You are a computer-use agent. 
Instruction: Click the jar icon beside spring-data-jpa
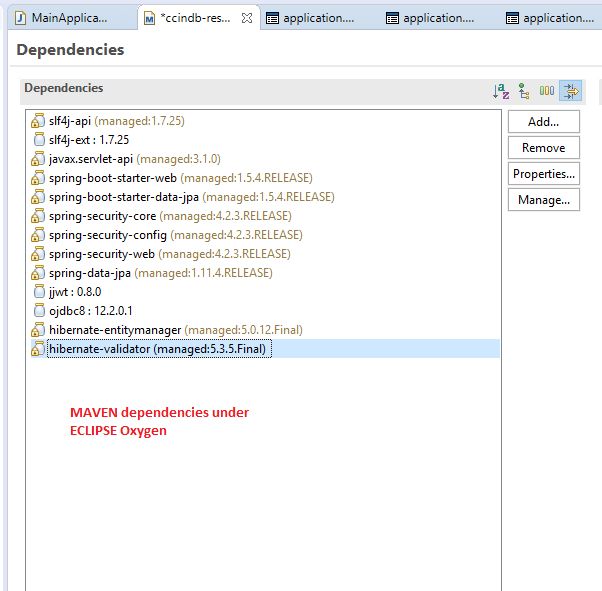pyautogui.click(x=38, y=273)
